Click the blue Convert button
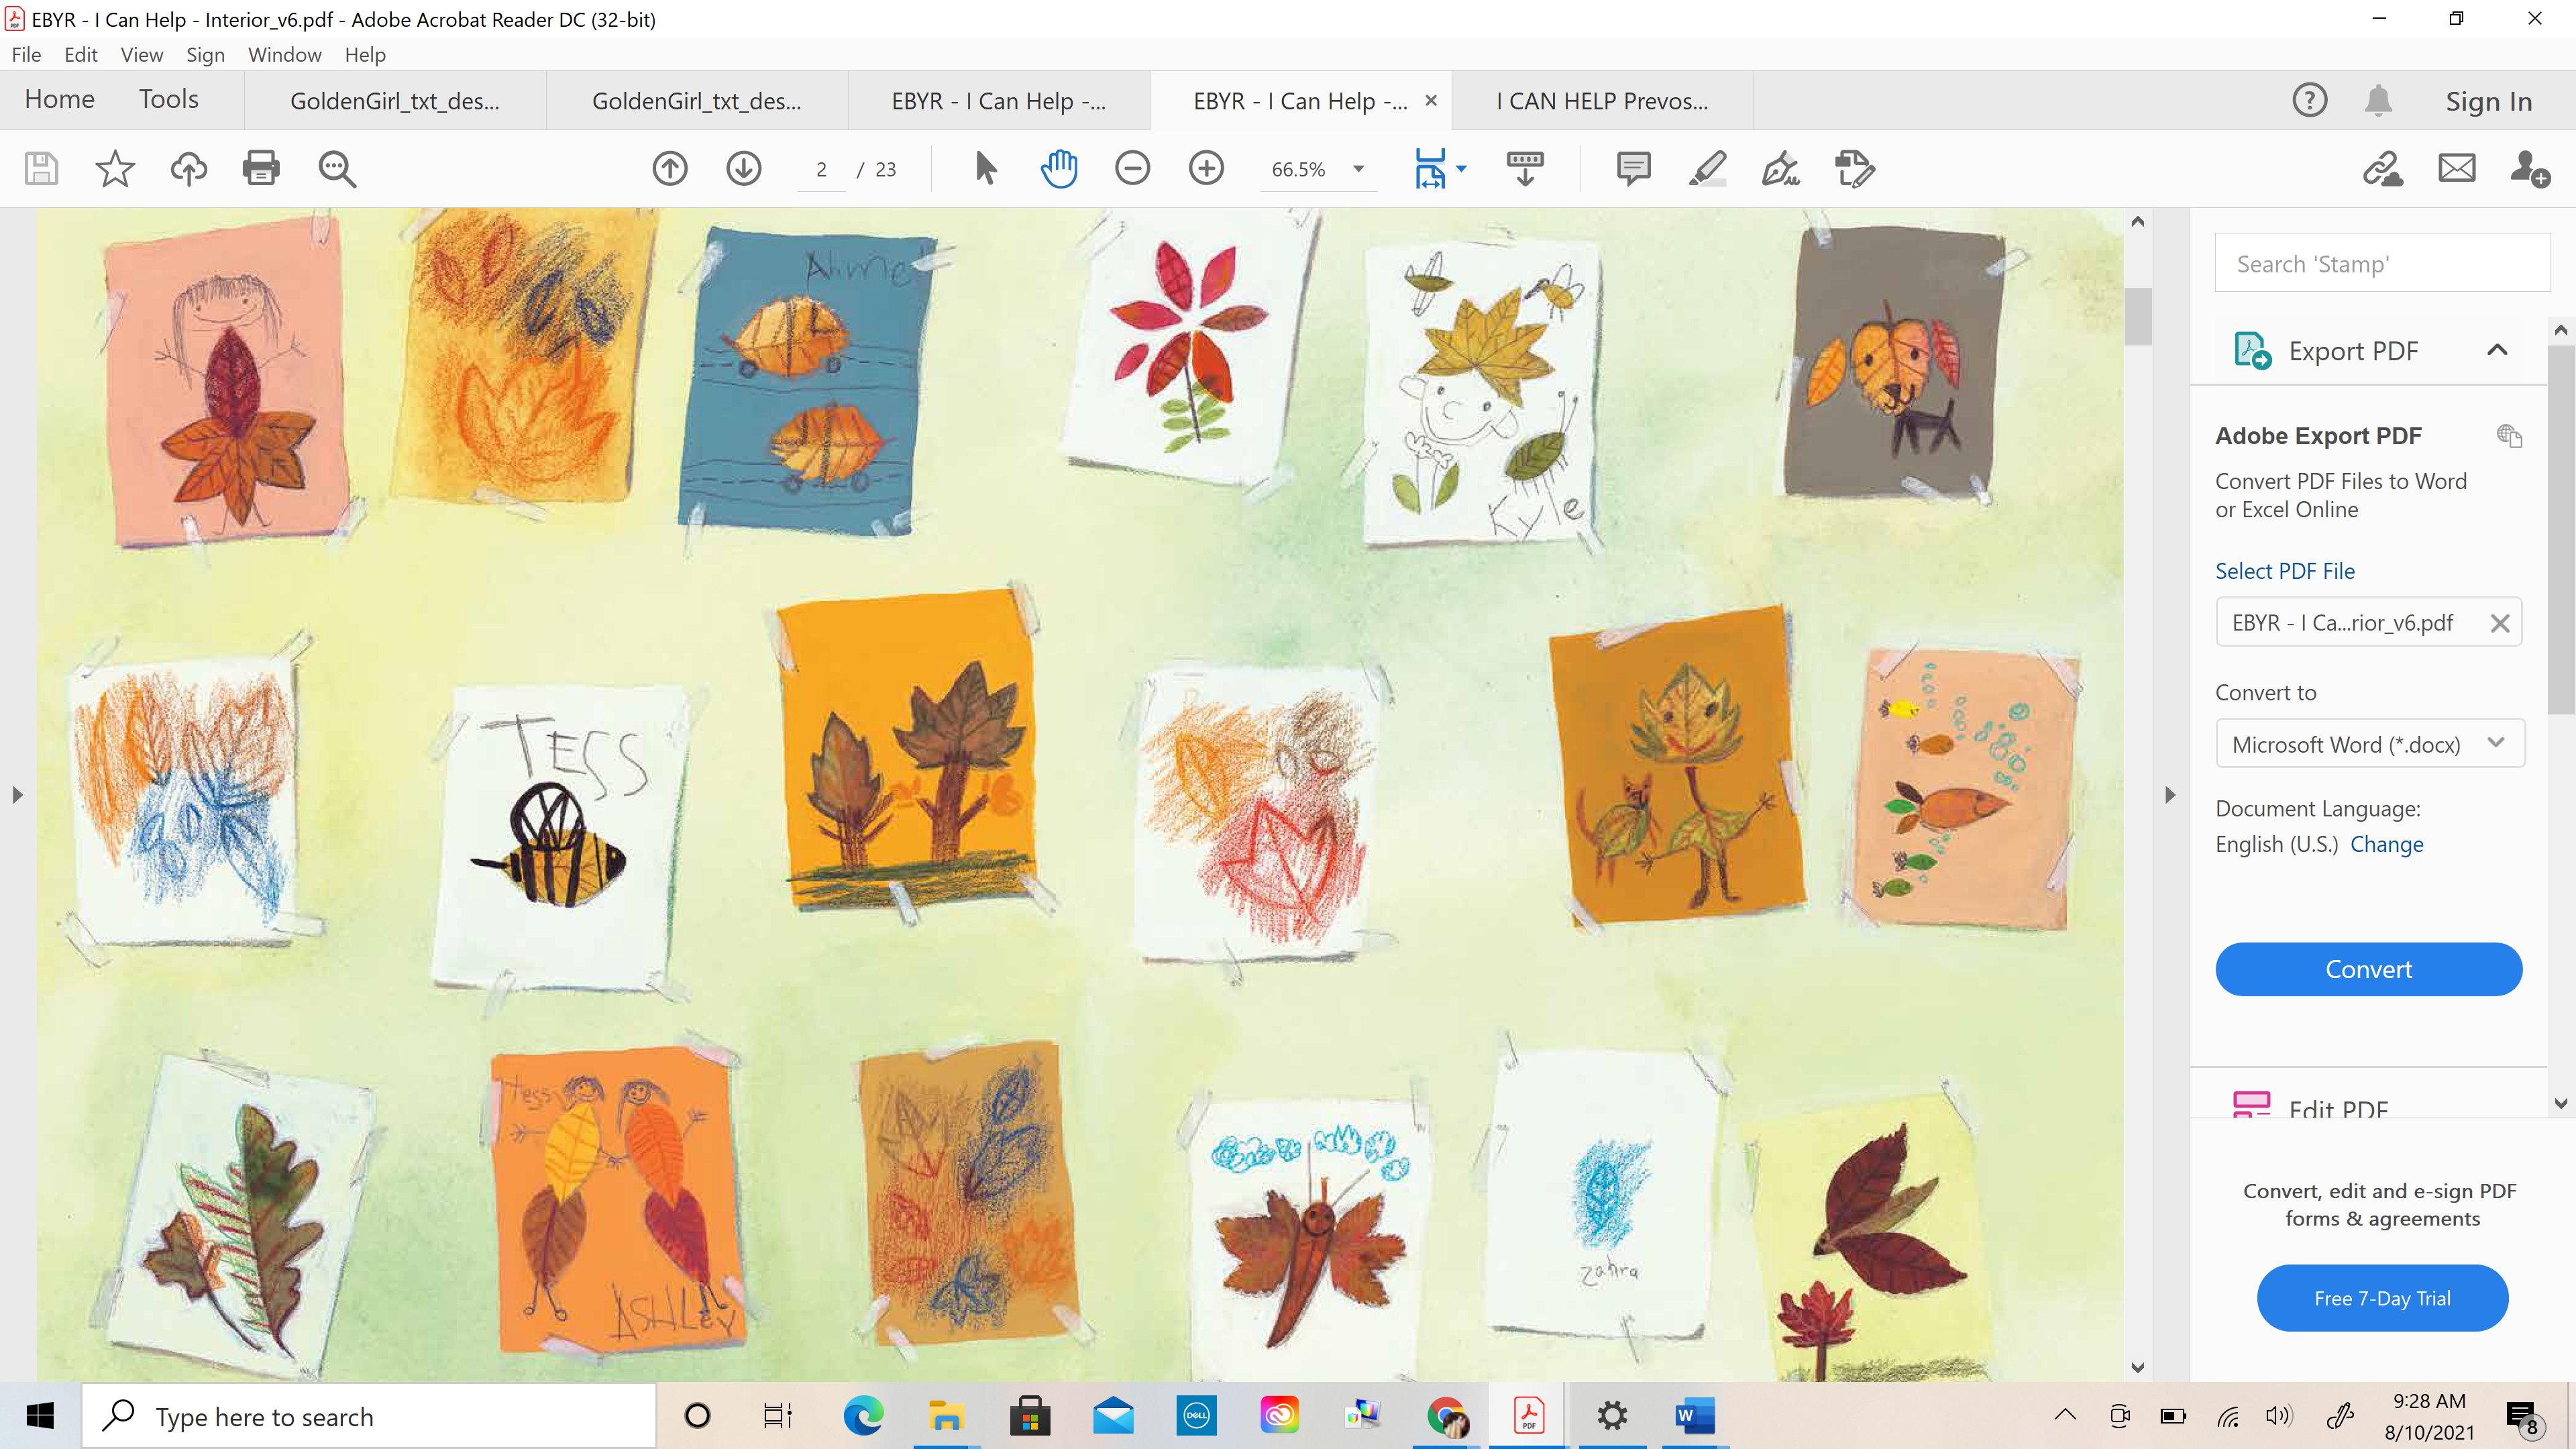This screenshot has height=1449, width=2576. click(x=2368, y=969)
